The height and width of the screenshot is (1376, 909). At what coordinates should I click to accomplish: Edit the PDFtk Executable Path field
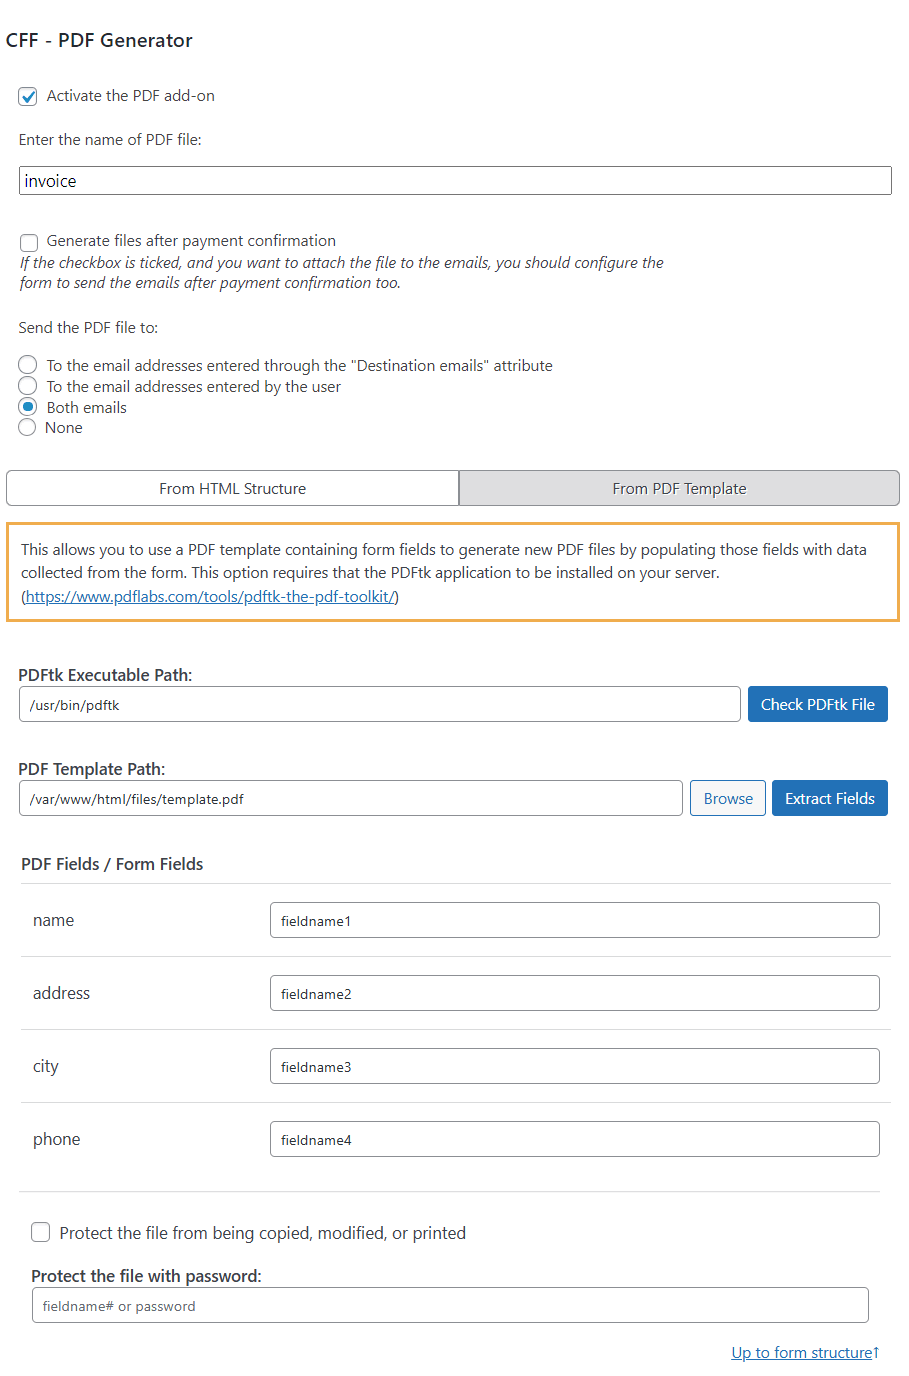click(380, 703)
